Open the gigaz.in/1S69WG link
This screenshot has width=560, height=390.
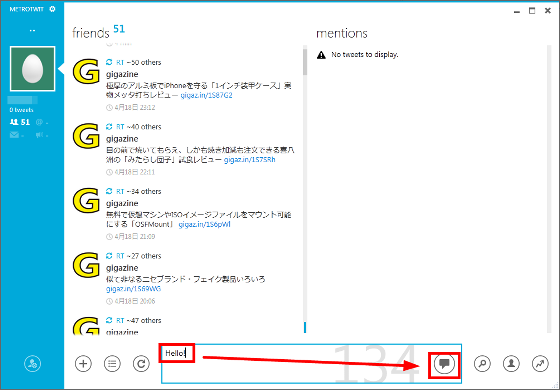click(x=134, y=289)
